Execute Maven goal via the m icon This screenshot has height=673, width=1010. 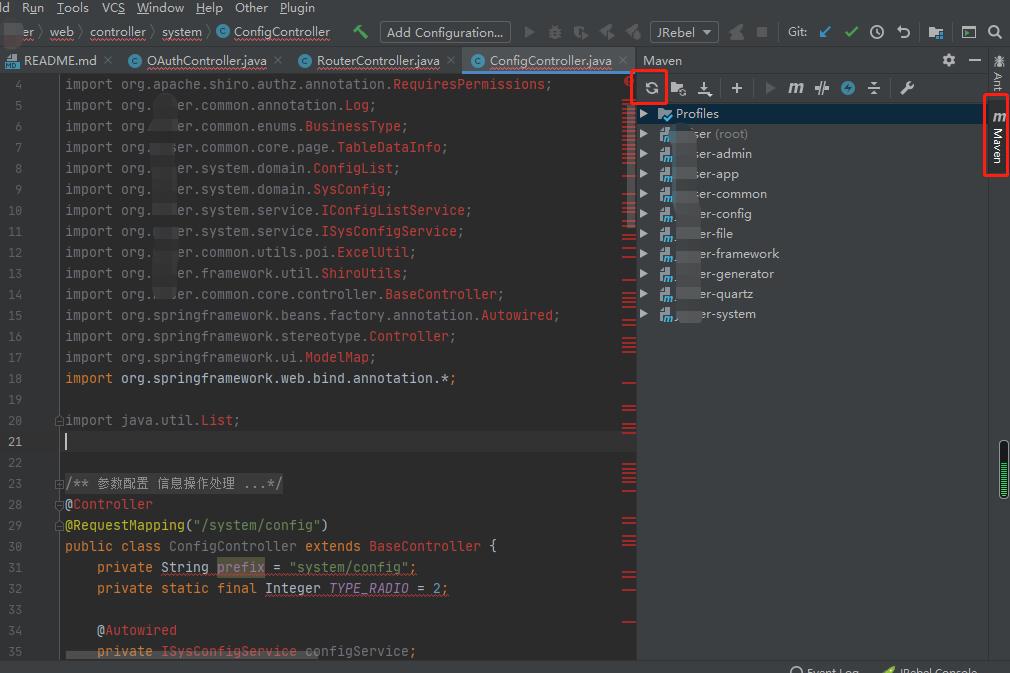coord(796,88)
